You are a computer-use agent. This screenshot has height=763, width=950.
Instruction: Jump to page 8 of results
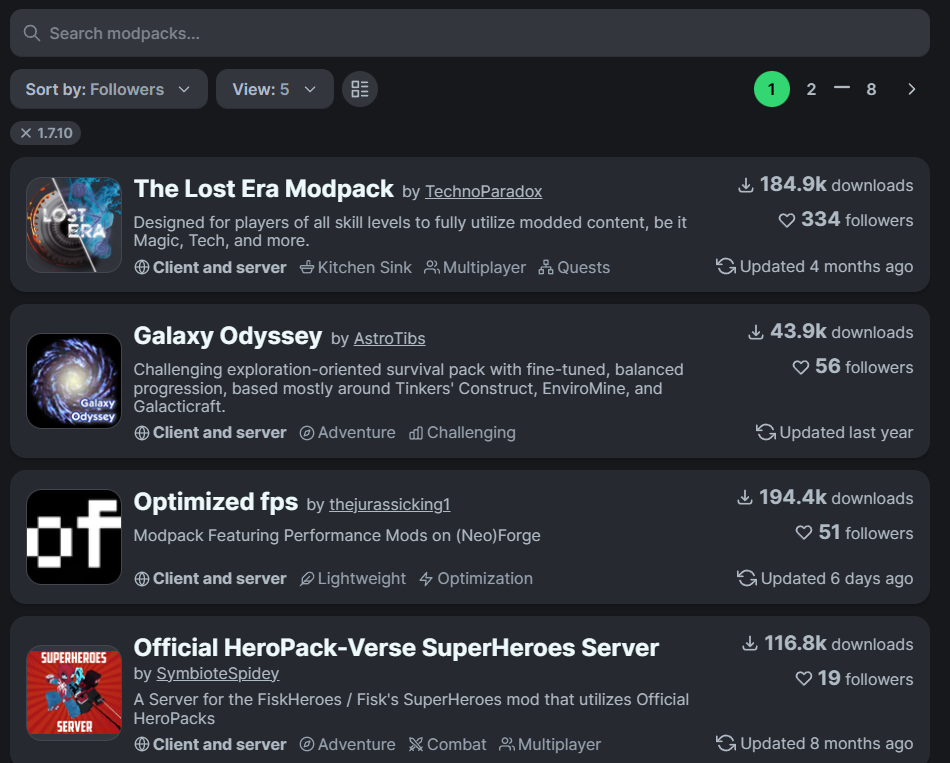point(871,90)
